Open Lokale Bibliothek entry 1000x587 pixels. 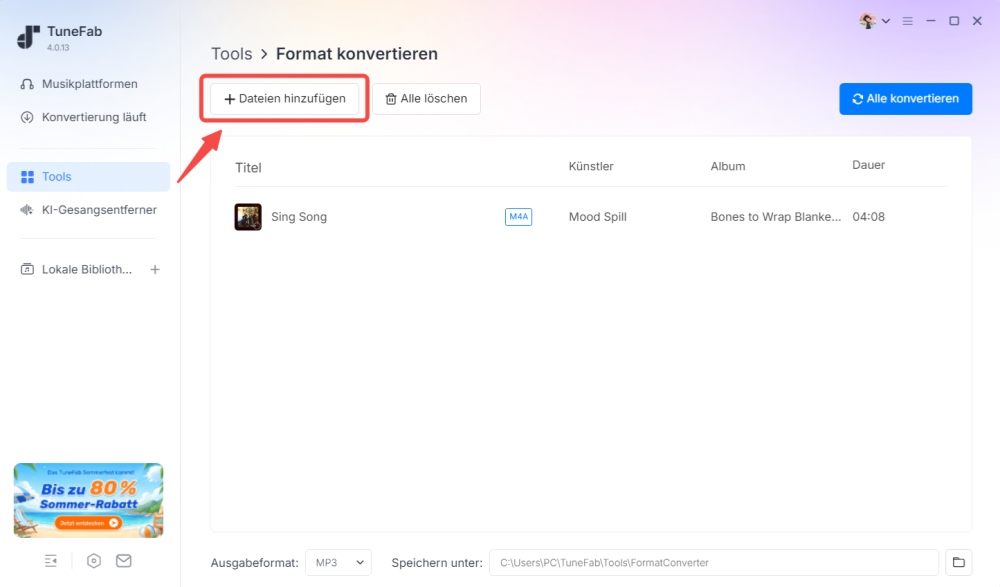(87, 269)
